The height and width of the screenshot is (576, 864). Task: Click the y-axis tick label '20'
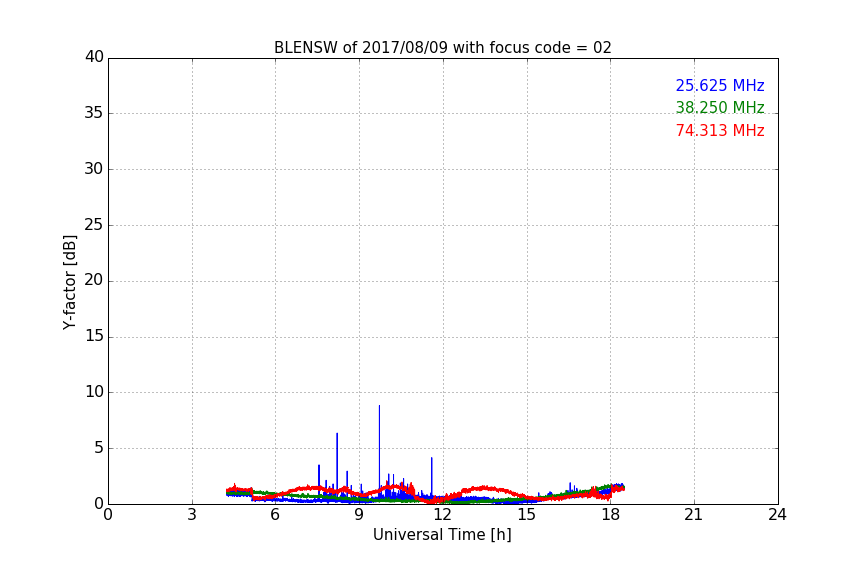tap(94, 280)
